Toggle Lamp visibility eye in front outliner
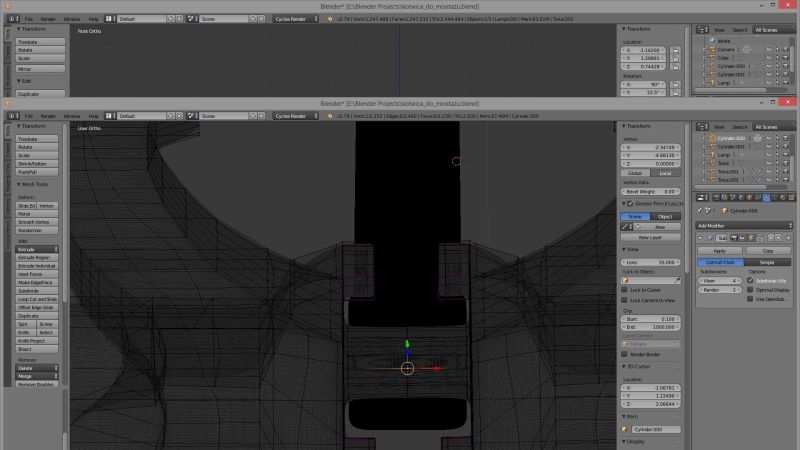The width and height of the screenshot is (800, 450). pos(769,155)
